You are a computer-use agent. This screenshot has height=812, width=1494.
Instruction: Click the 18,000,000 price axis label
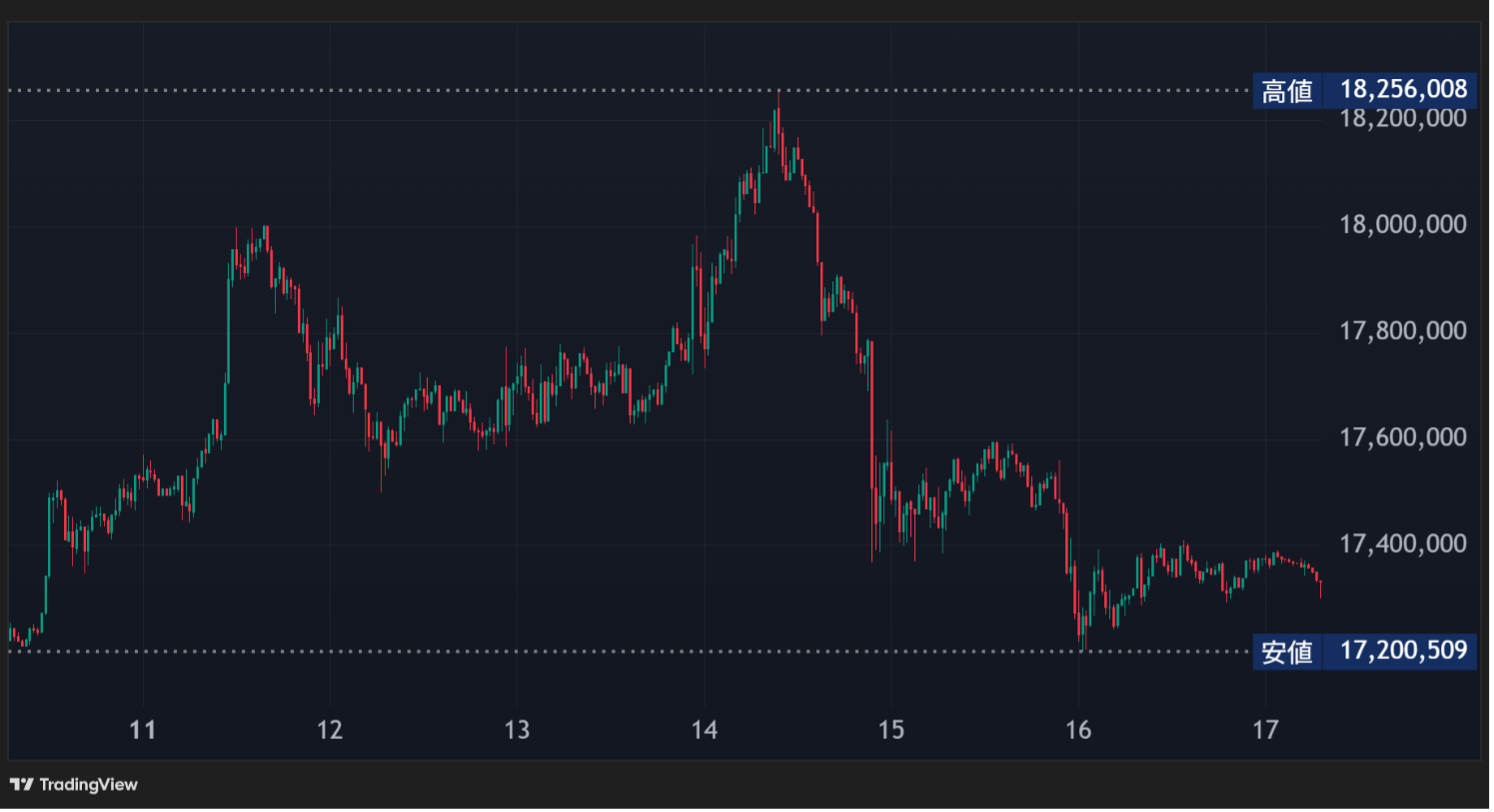click(1403, 224)
